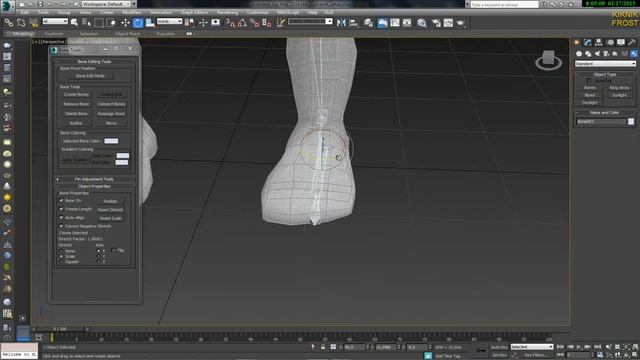
Task: Open the Utilities command panel tab
Action: point(632,42)
